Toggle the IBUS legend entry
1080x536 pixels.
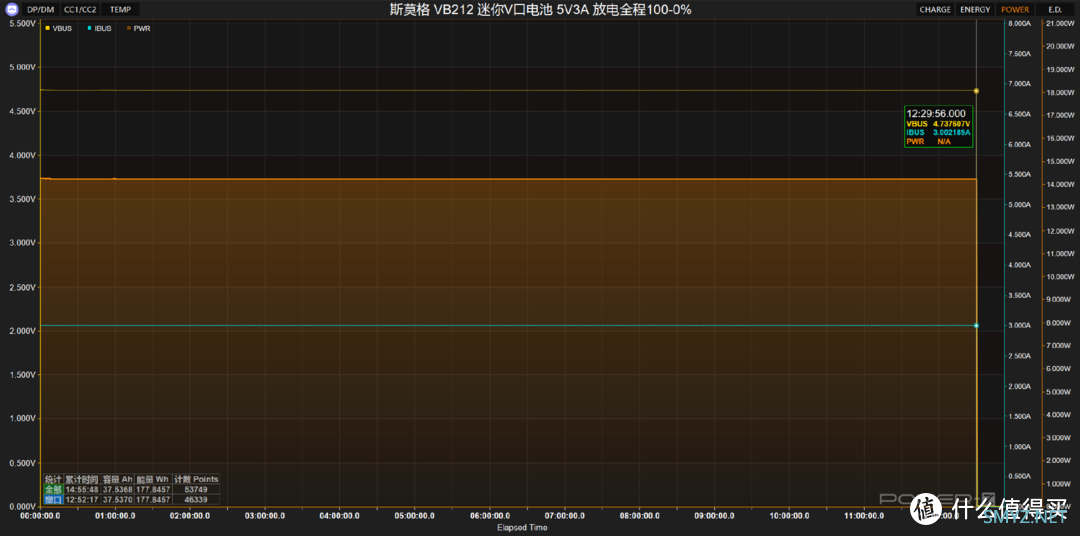coord(100,28)
